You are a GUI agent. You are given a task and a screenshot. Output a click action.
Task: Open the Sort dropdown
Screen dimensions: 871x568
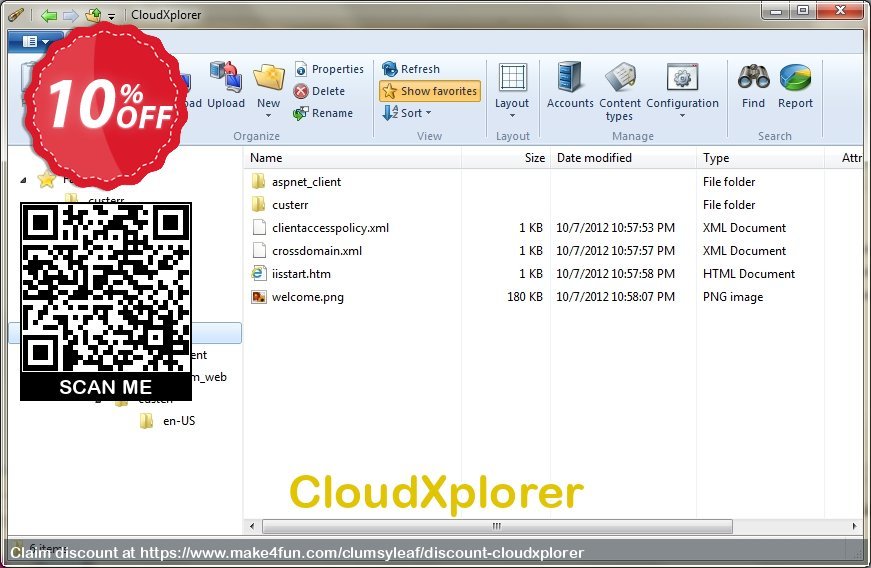point(407,113)
